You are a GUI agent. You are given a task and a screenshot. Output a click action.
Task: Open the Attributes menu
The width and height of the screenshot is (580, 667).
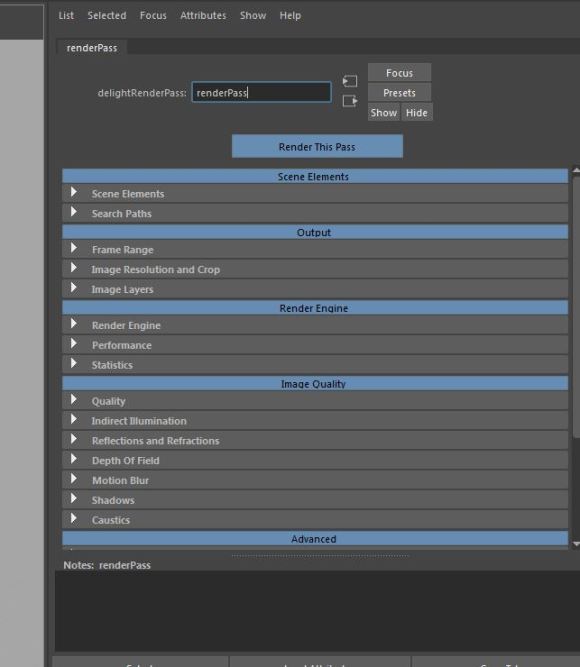pyautogui.click(x=203, y=15)
